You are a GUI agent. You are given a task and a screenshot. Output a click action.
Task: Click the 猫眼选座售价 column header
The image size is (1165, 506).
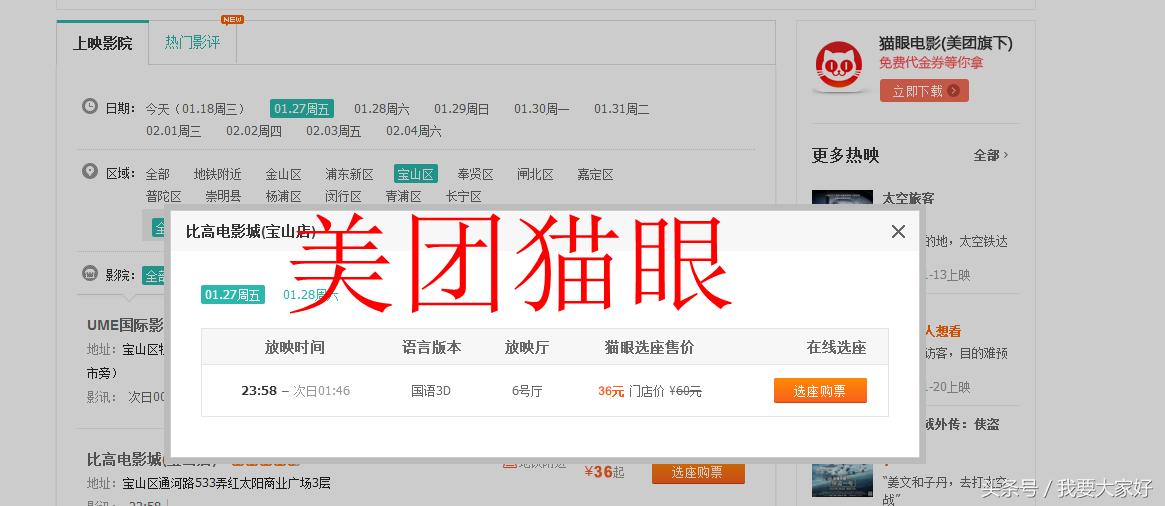pyautogui.click(x=649, y=347)
